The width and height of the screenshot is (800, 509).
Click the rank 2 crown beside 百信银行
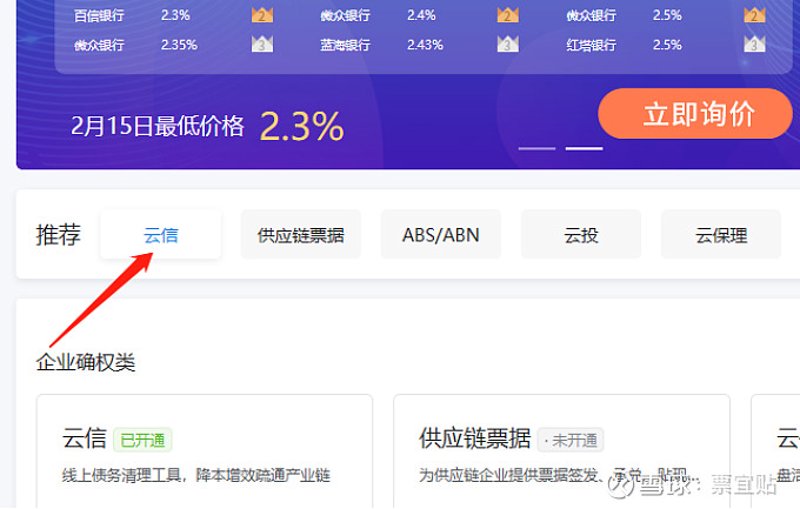tap(262, 15)
